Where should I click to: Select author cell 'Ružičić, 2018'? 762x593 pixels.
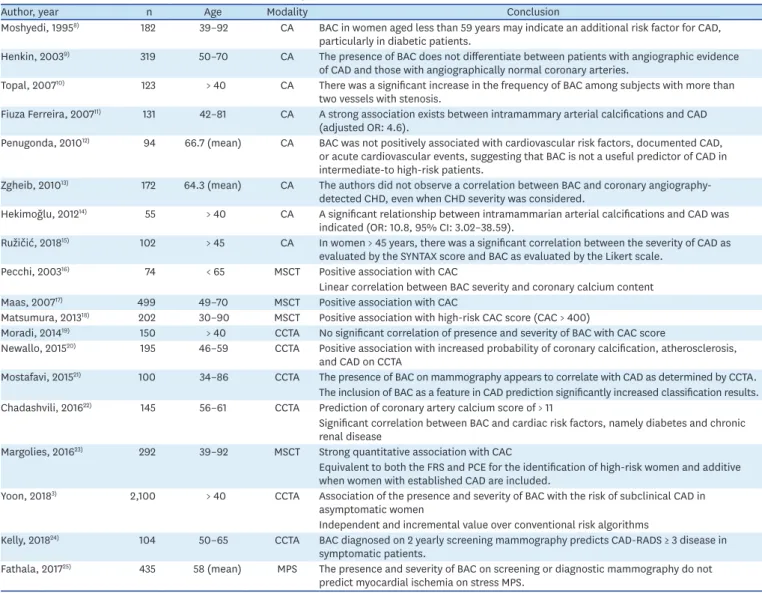coord(35,243)
